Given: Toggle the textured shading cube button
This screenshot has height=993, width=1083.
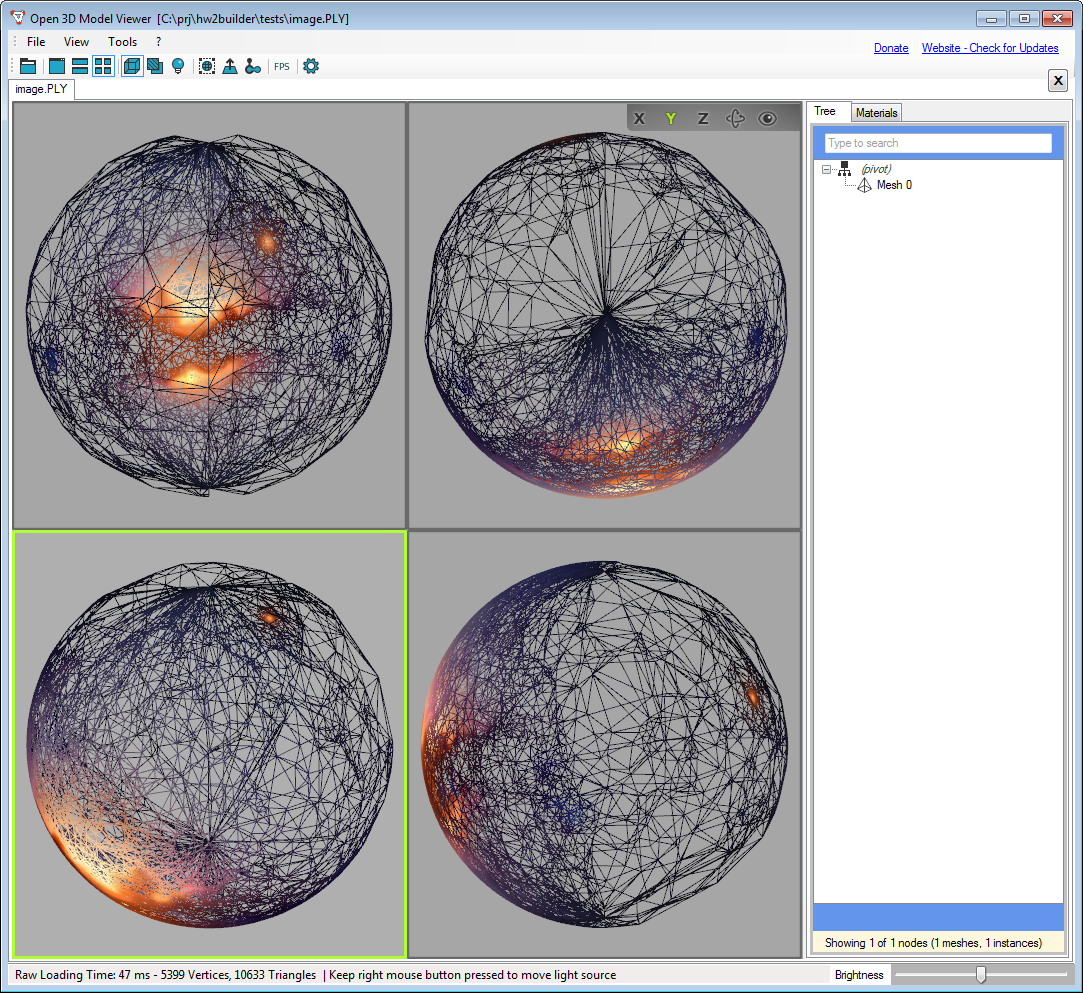Looking at the screenshot, I should click(155, 66).
